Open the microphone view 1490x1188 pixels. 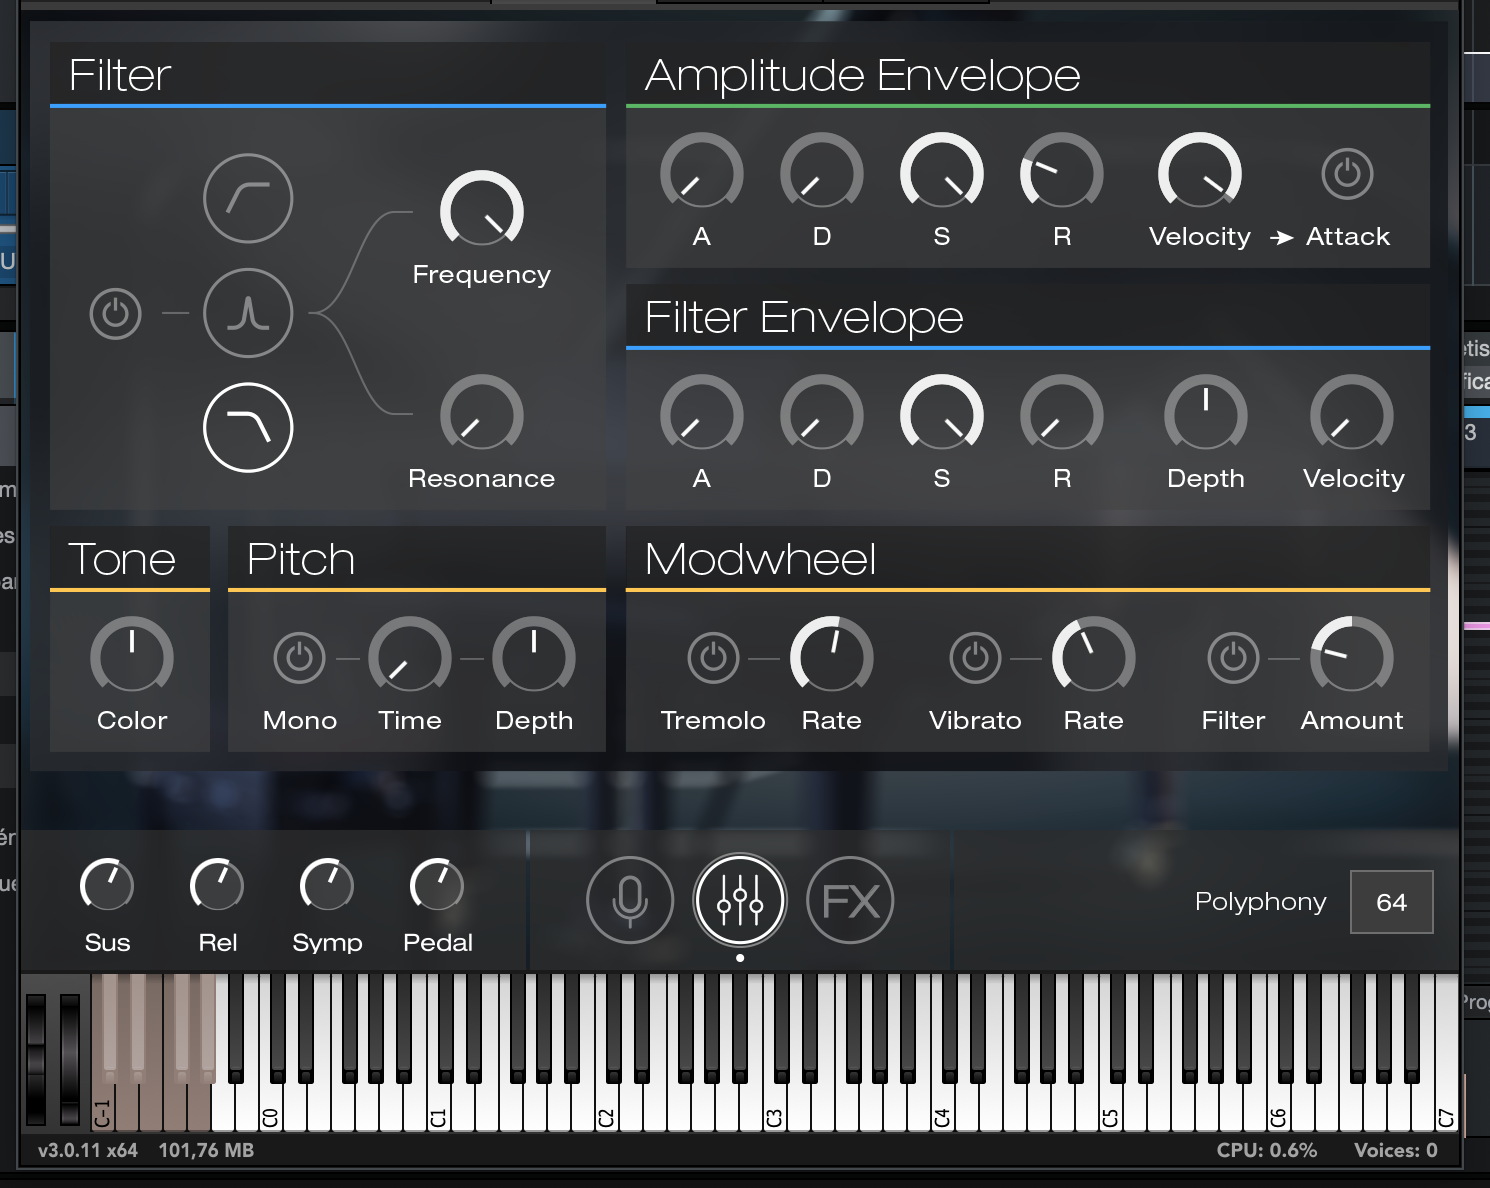click(x=630, y=900)
